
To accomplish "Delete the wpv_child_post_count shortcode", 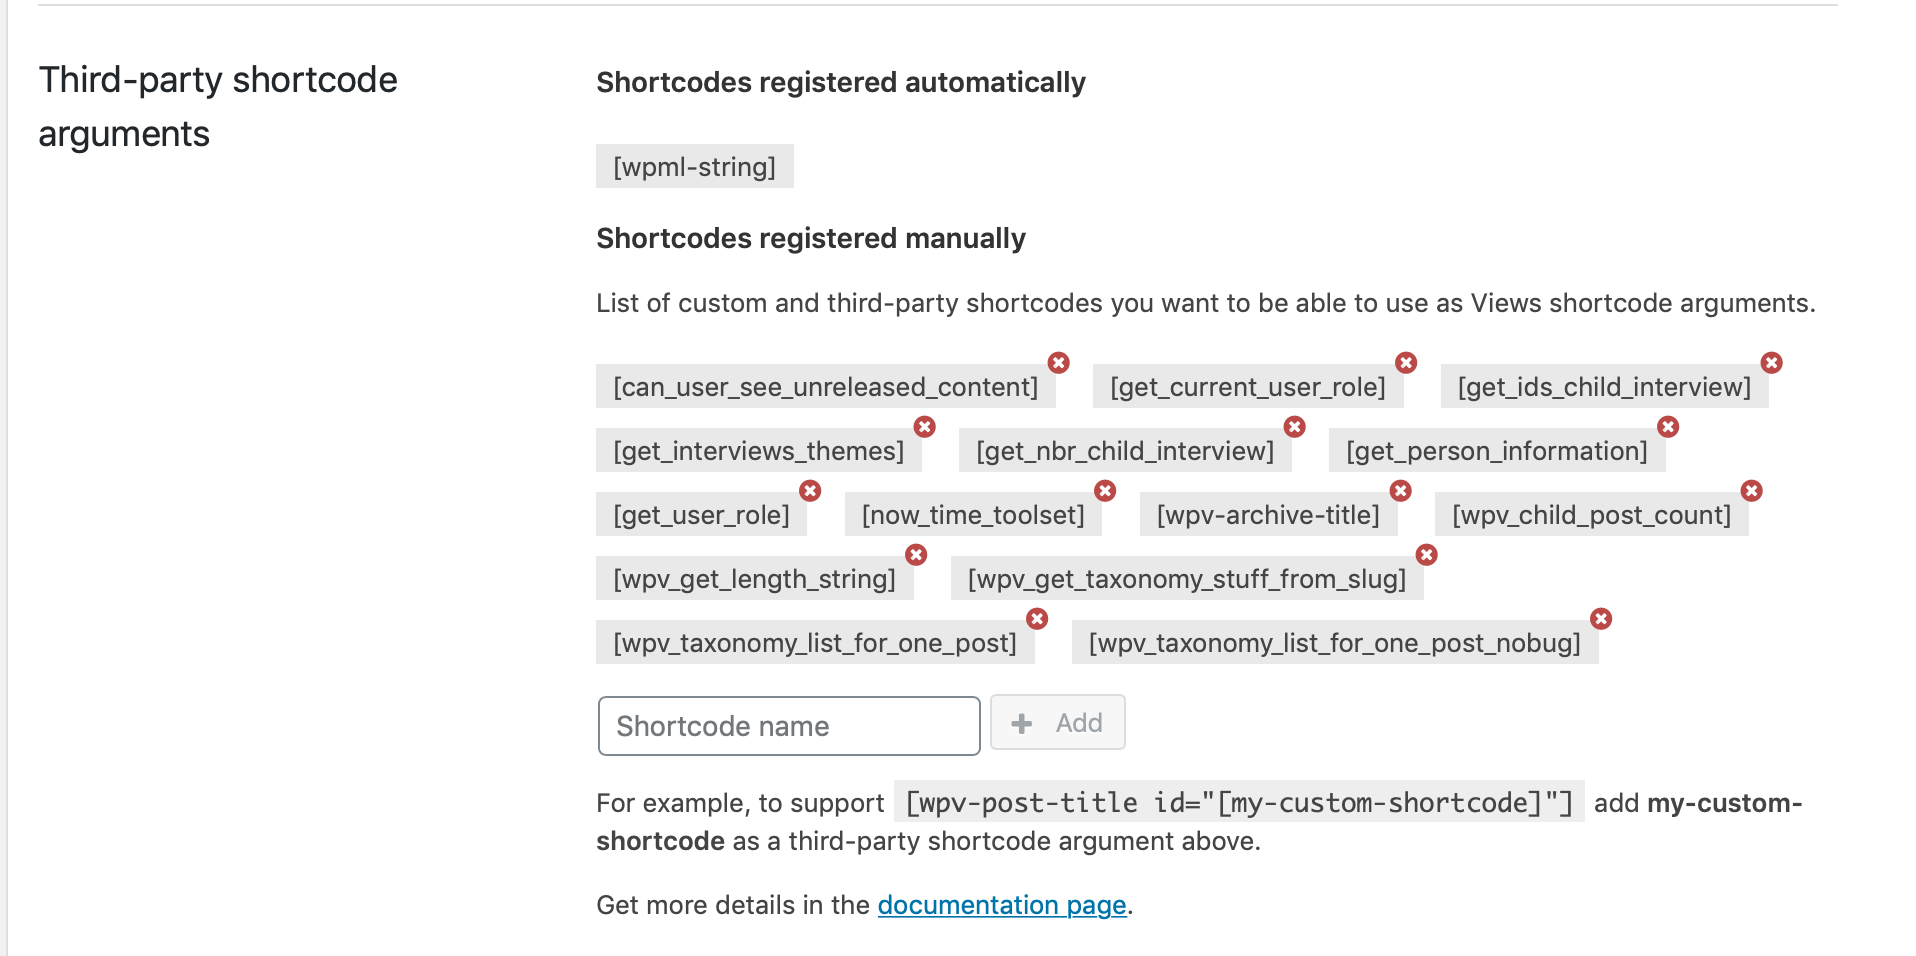I will pyautogui.click(x=1752, y=491).
